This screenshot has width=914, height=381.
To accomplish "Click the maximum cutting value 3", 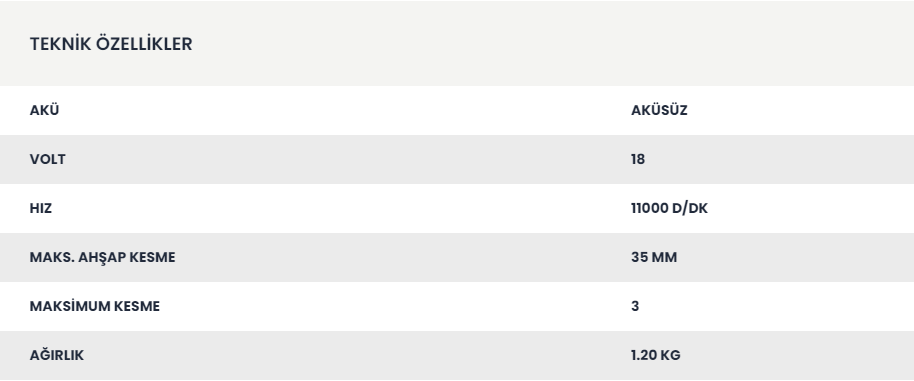I will (x=635, y=306).
